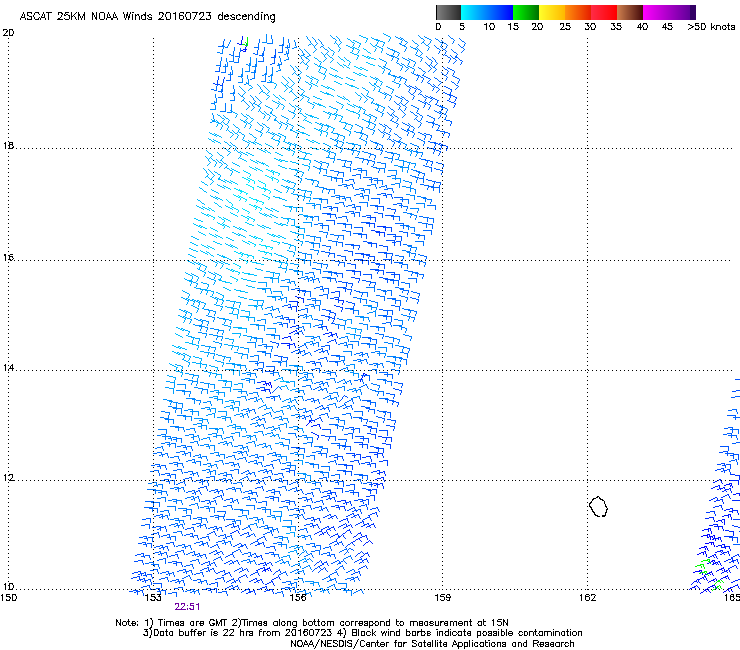The height and width of the screenshot is (650, 740).
Task: Click the legend label '25'
Action: [x=565, y=26]
